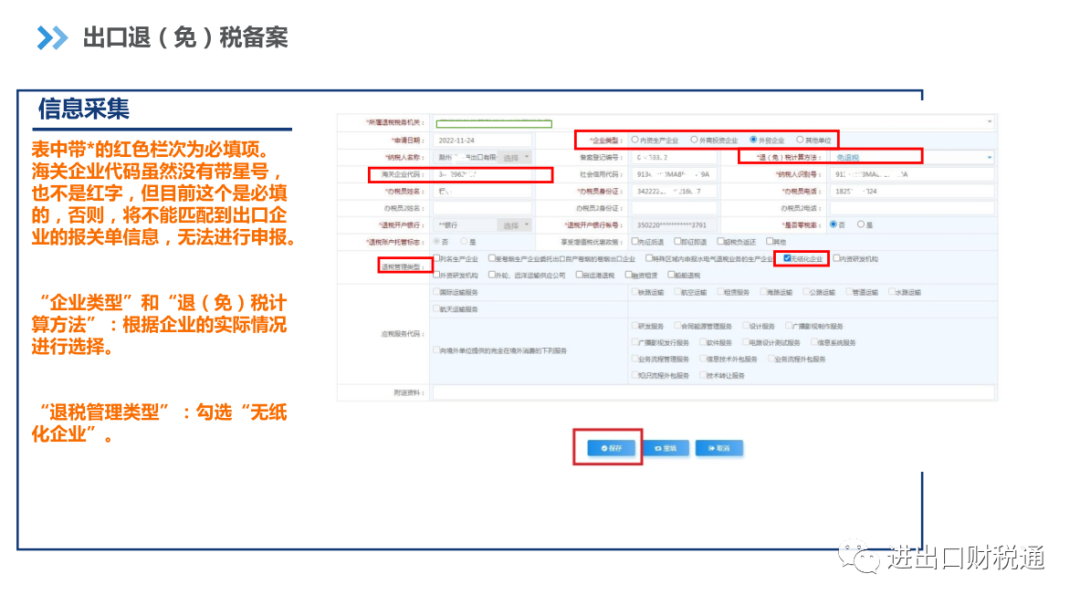Check the 内资研发机构 checkbox
This screenshot has height=605, width=1080.
coord(837,258)
